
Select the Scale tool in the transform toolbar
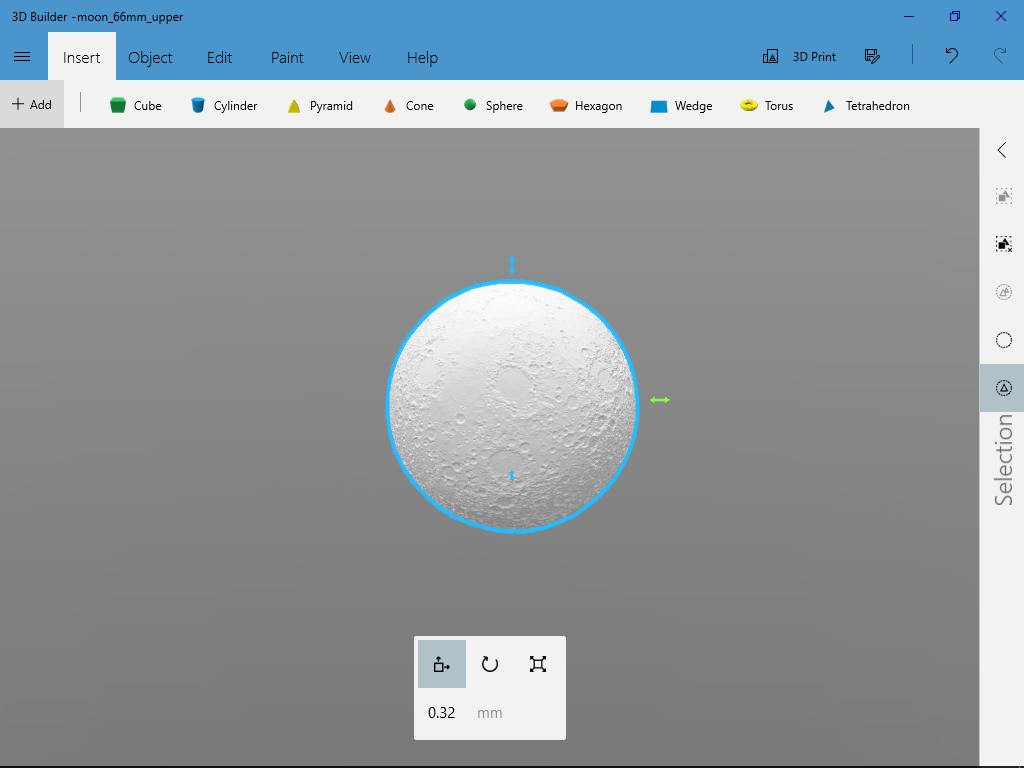click(x=537, y=663)
